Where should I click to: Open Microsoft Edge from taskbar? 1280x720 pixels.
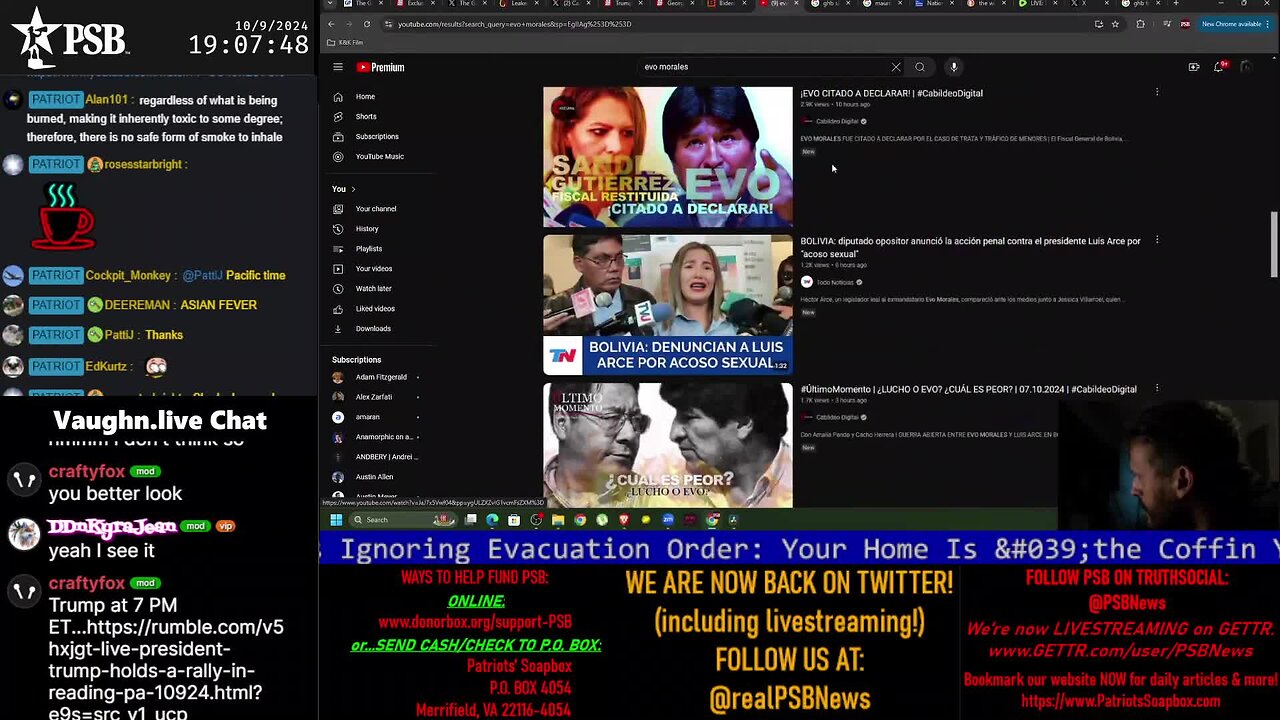[x=492, y=520]
